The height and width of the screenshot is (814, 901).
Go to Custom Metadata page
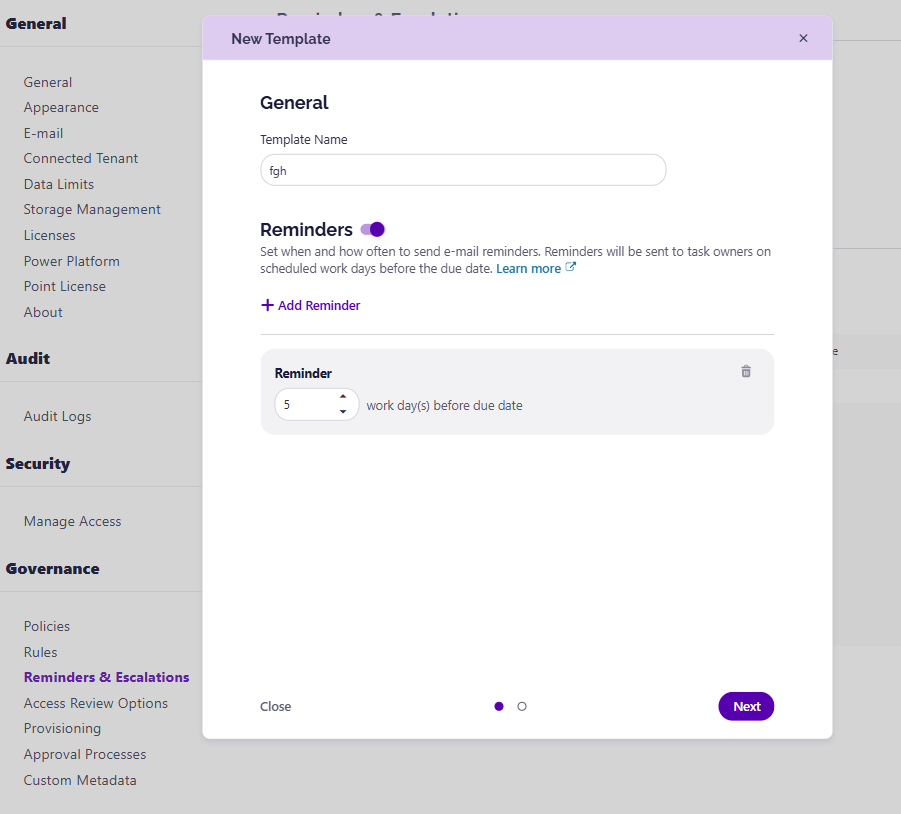click(x=80, y=780)
